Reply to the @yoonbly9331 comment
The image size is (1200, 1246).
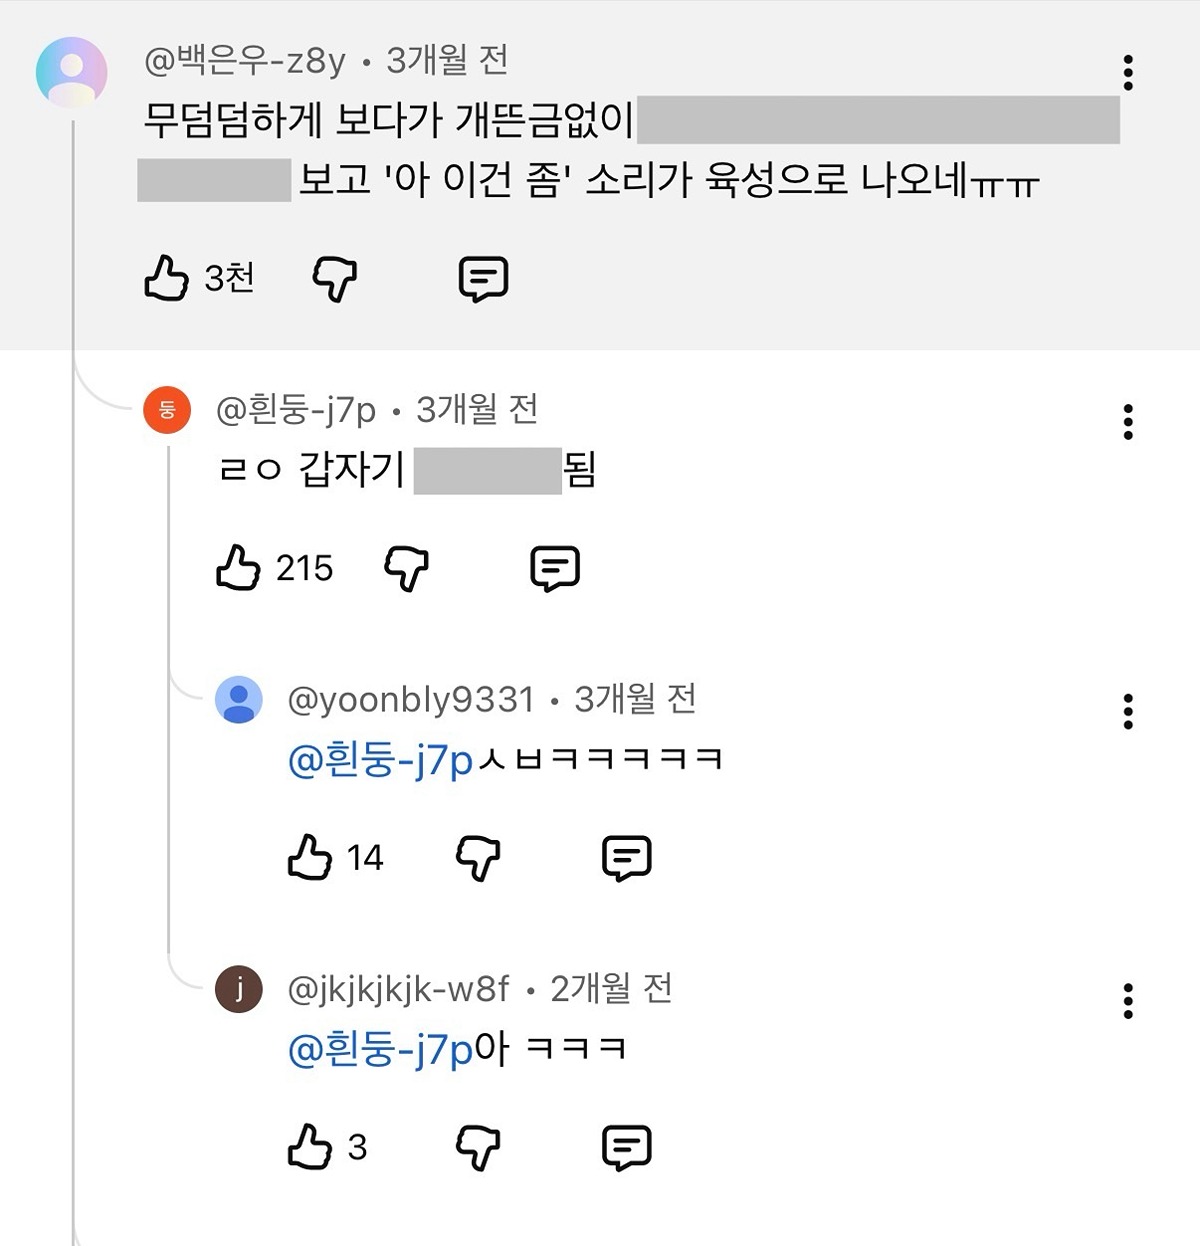[627, 859]
